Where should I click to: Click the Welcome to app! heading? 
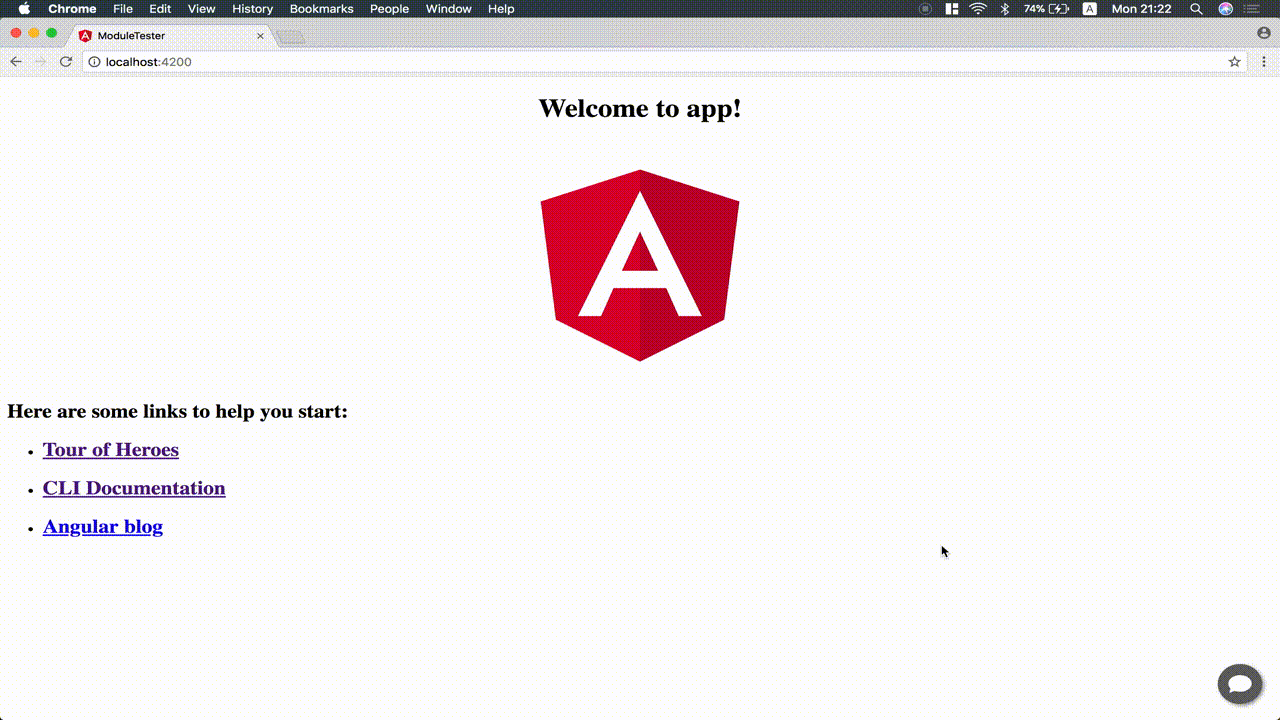click(640, 108)
